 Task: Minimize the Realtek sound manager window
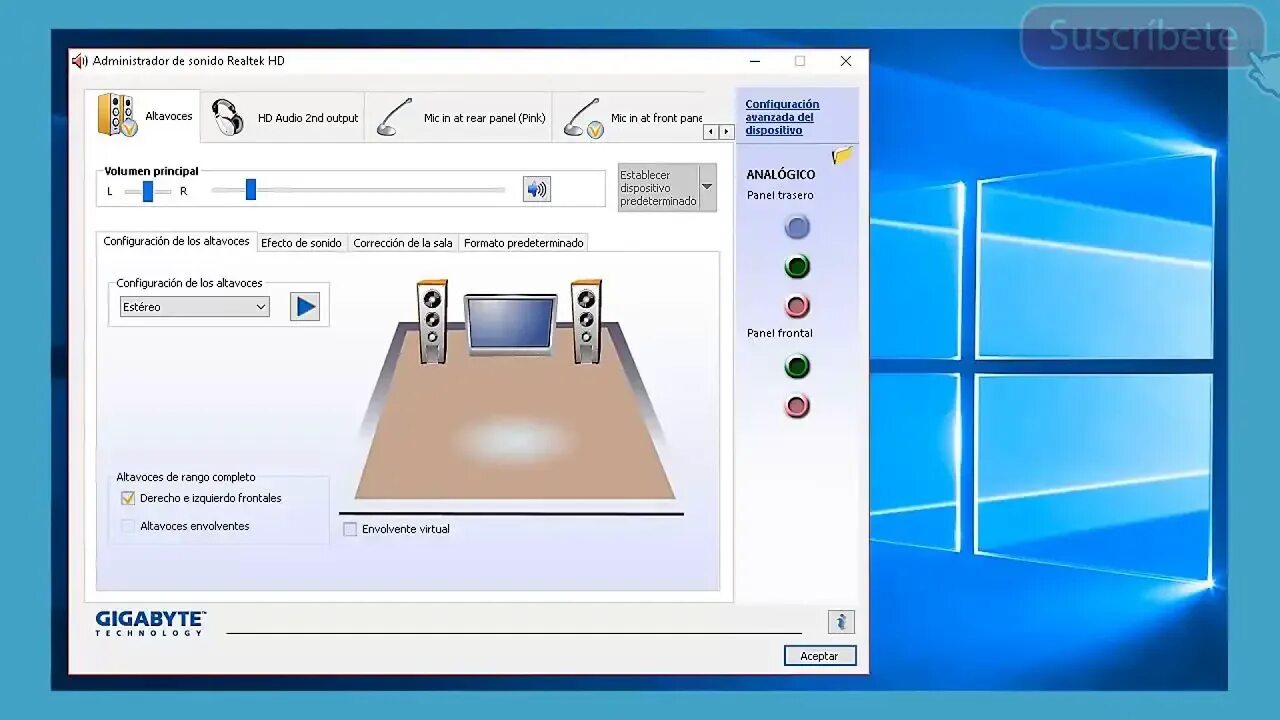755,61
